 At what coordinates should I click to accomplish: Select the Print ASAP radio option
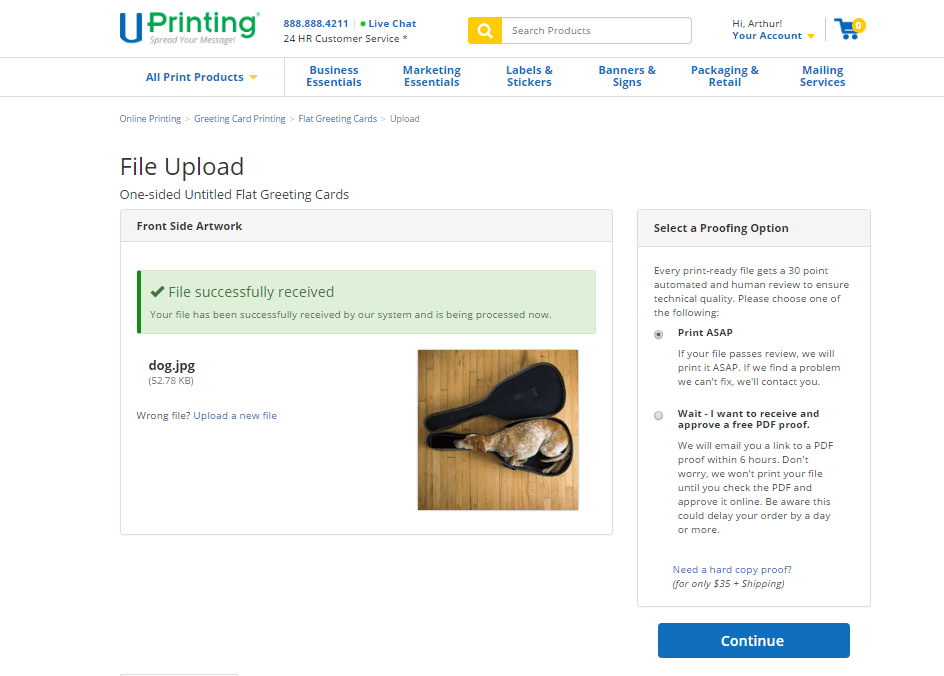coord(658,334)
